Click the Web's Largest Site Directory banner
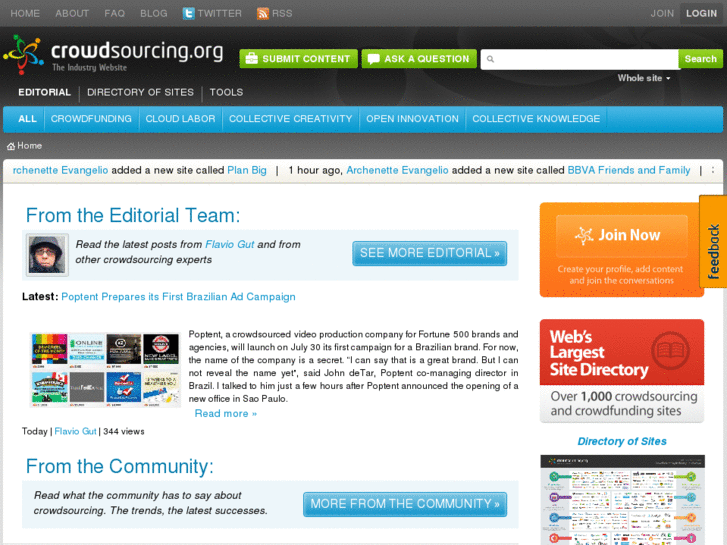This screenshot has height=545, width=727. (x=621, y=371)
